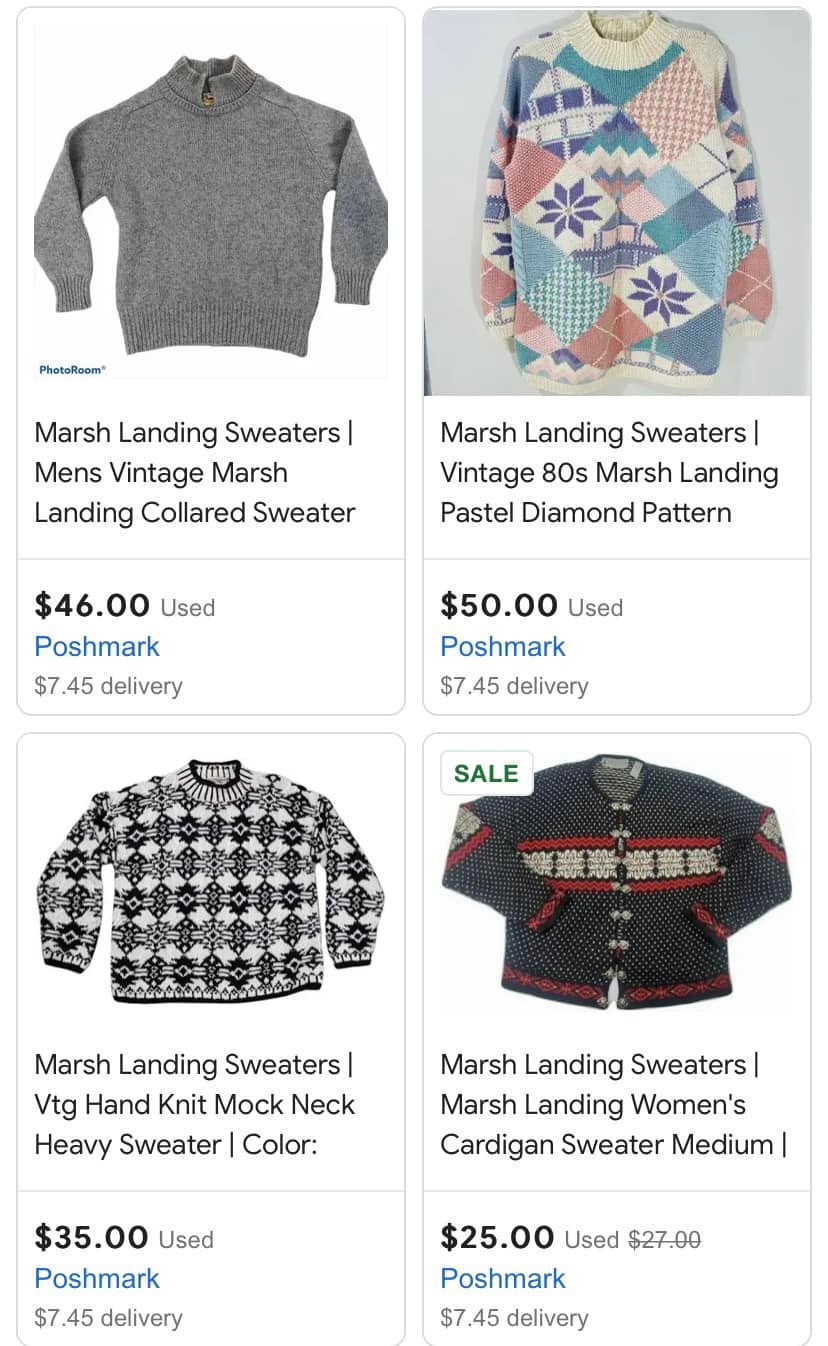Click the Poshmark link under $35.00
Screen dimensions: 828x1346
click(97, 1278)
